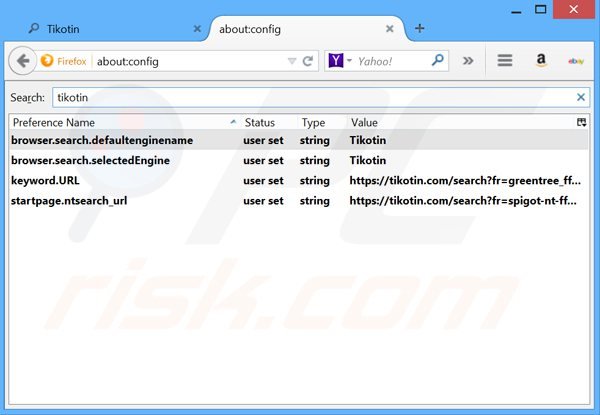Open the eBay toolbar button
The width and height of the screenshot is (600, 415).
(x=576, y=61)
